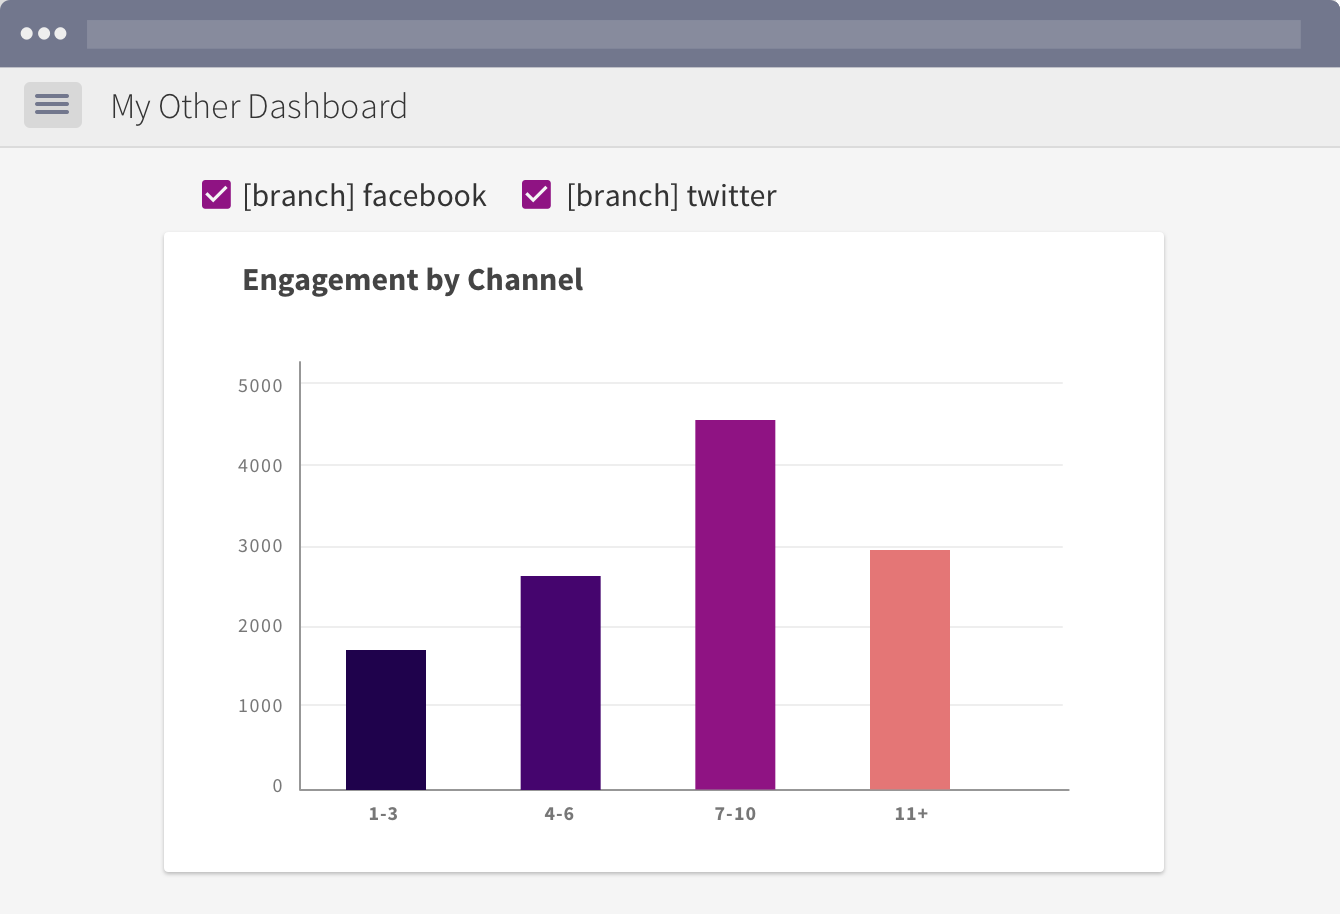Click the 4-6 x-axis label
Viewport: 1340px width, 914px height.
point(559,814)
